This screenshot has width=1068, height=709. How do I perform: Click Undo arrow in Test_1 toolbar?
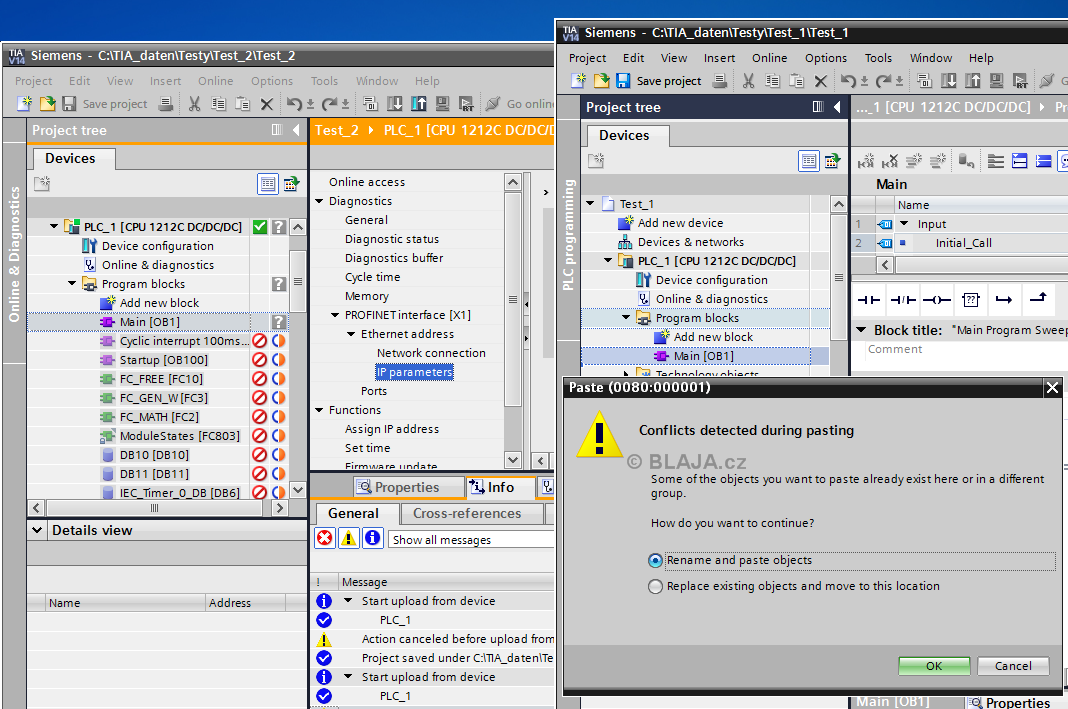pyautogui.click(x=848, y=81)
